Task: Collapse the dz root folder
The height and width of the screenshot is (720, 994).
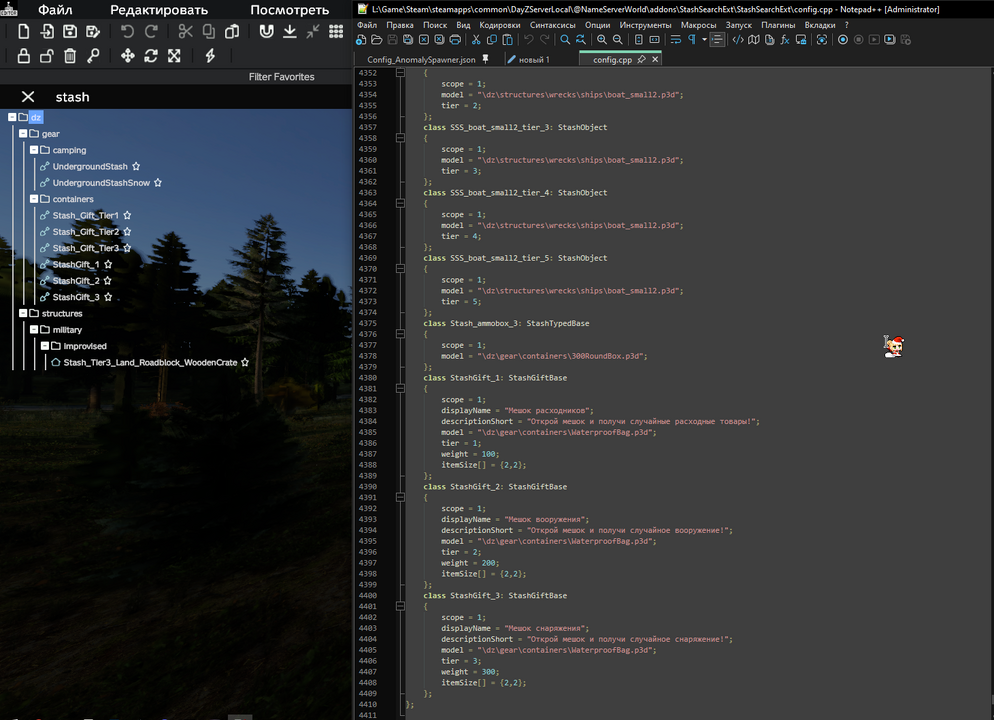Action: (x=12, y=117)
